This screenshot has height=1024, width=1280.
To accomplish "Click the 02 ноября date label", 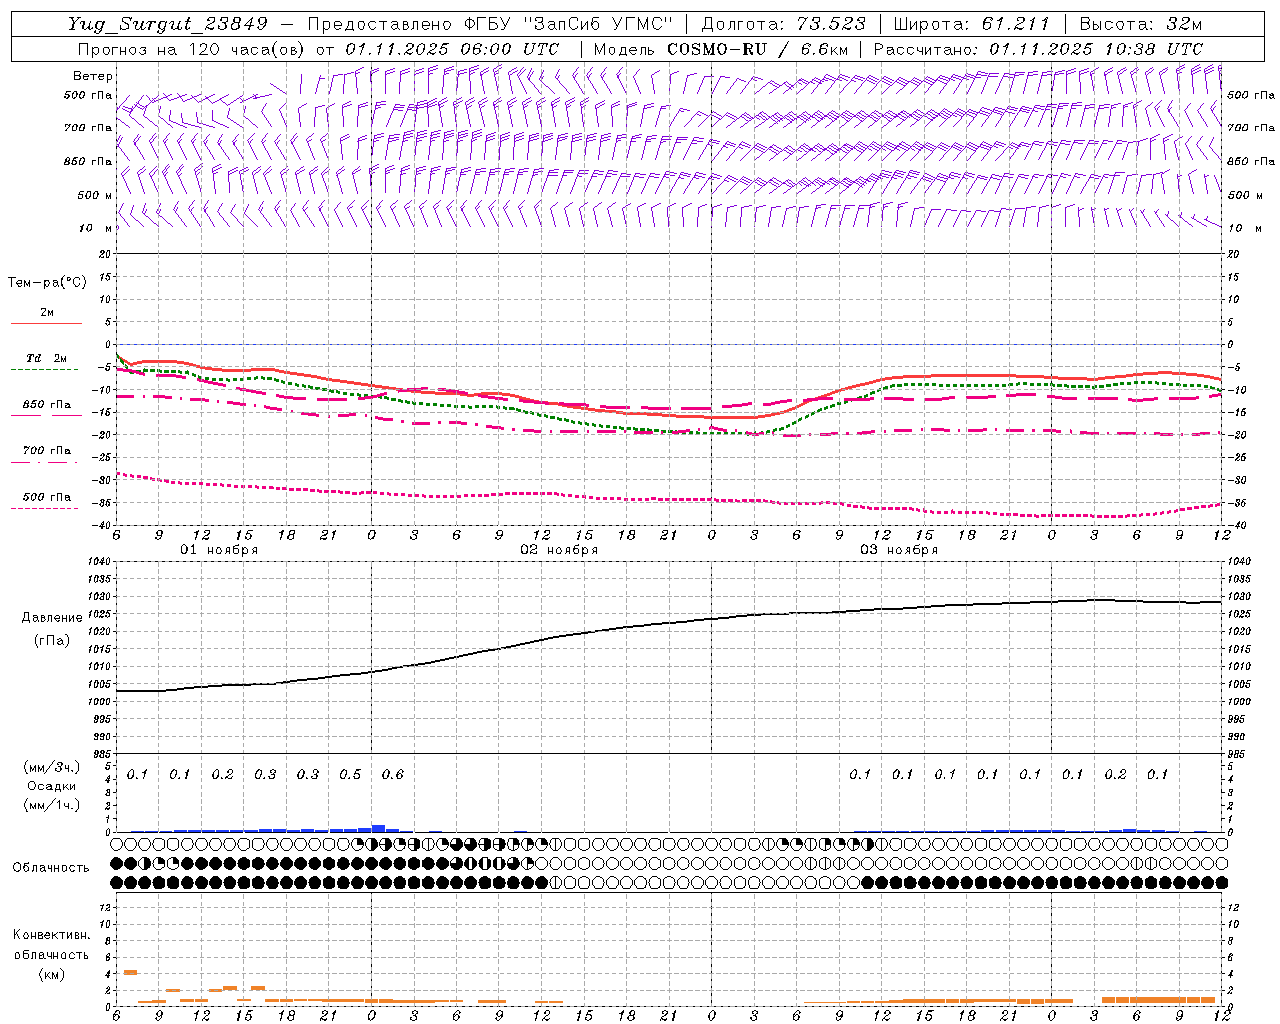I will [x=559, y=550].
